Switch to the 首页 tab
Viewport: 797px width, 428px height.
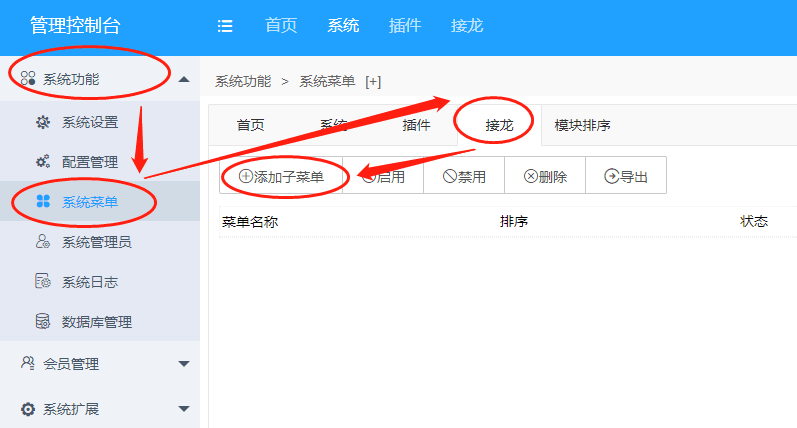tap(250, 125)
